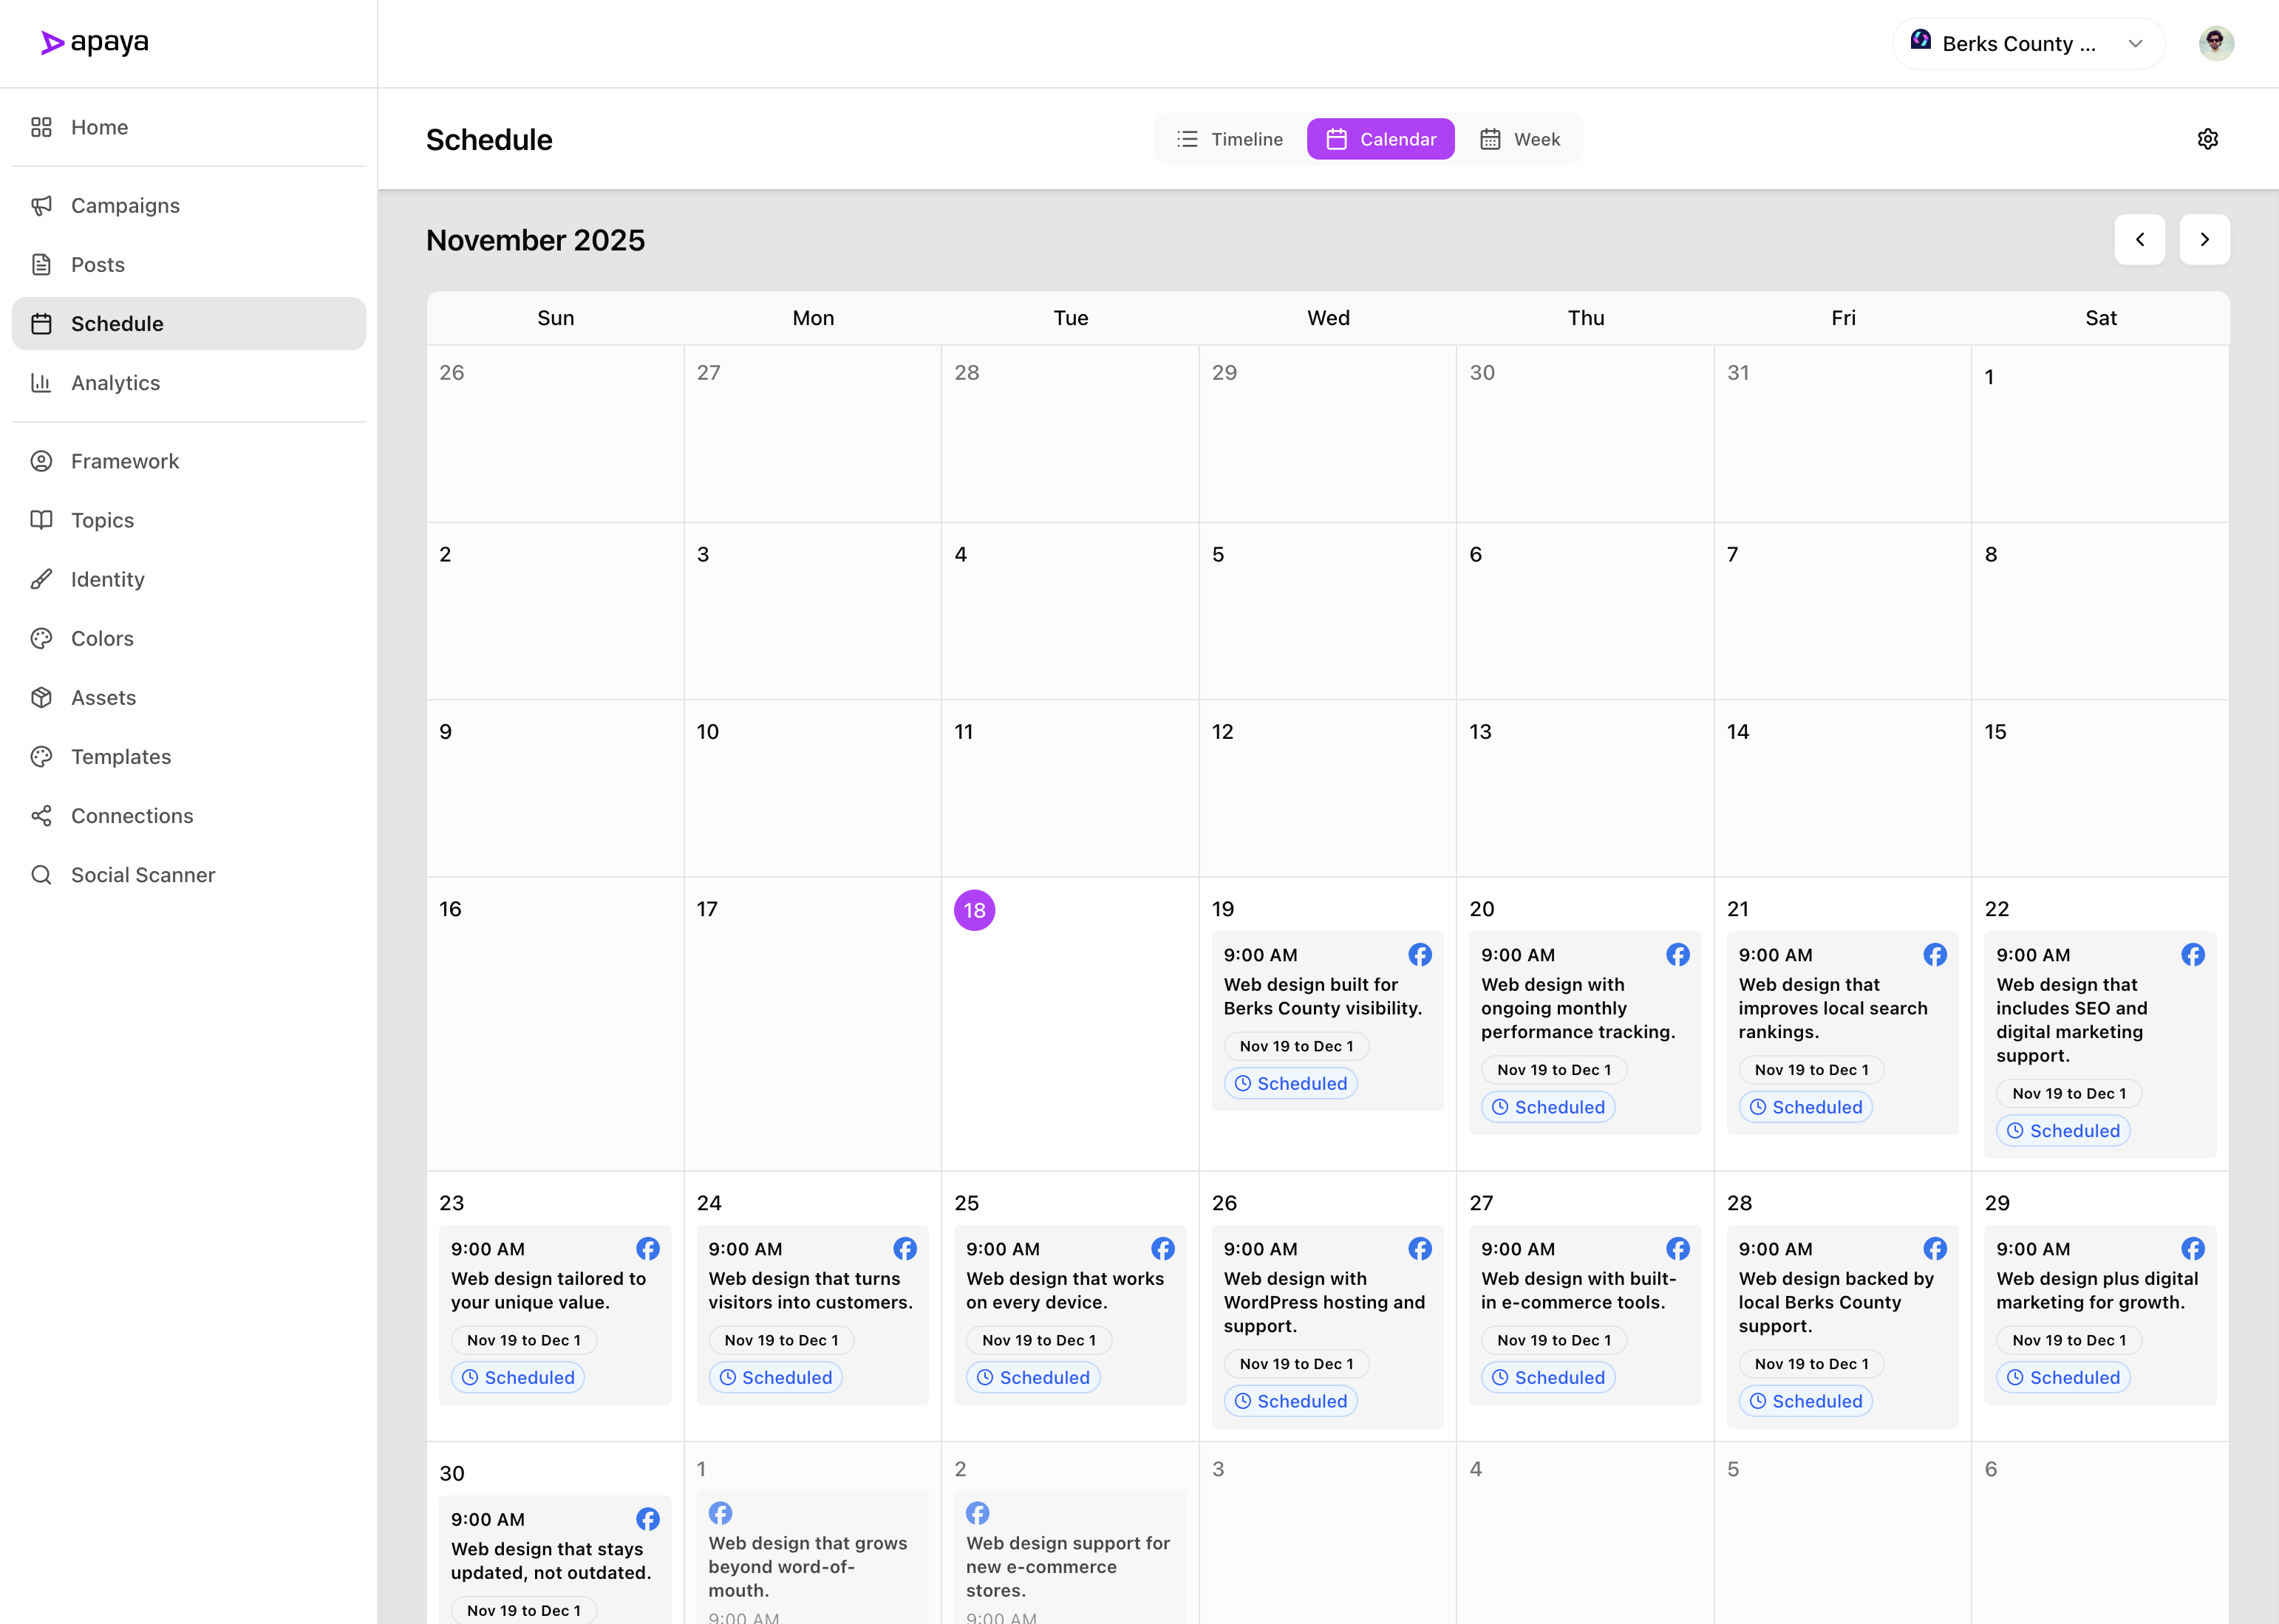Select the Identity pen icon
The height and width of the screenshot is (1624, 2279).
41,579
